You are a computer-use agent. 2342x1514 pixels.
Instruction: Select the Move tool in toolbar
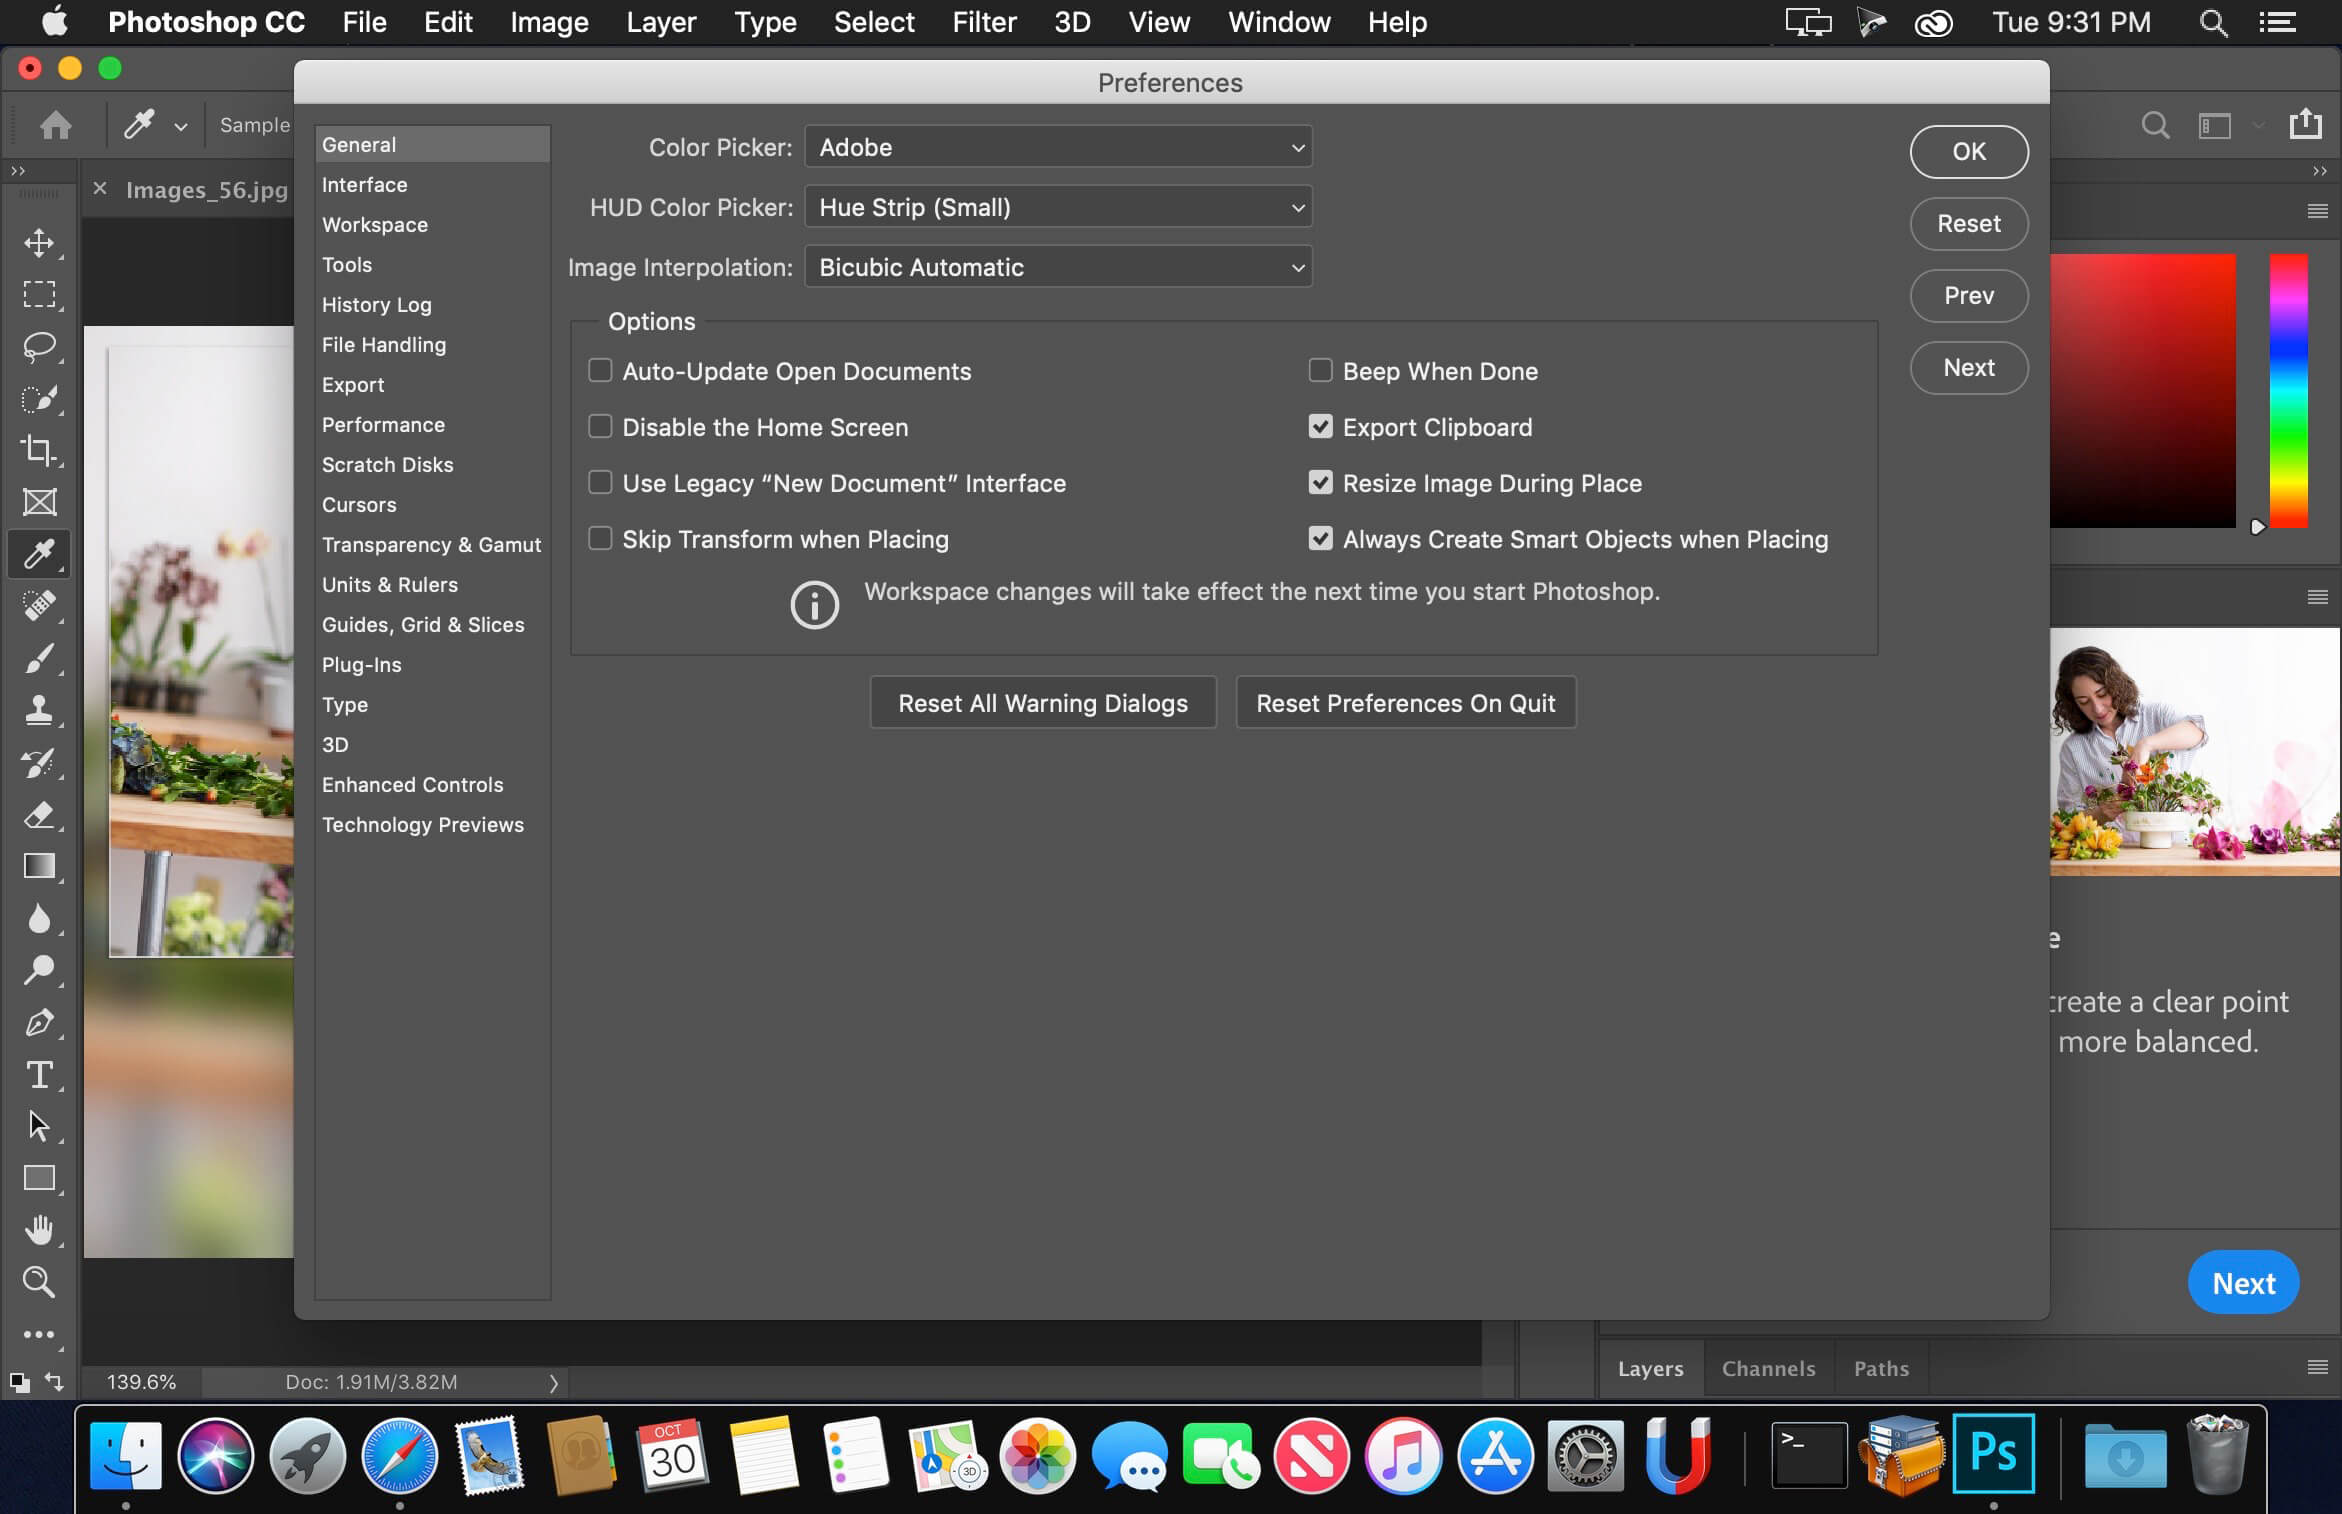point(41,242)
